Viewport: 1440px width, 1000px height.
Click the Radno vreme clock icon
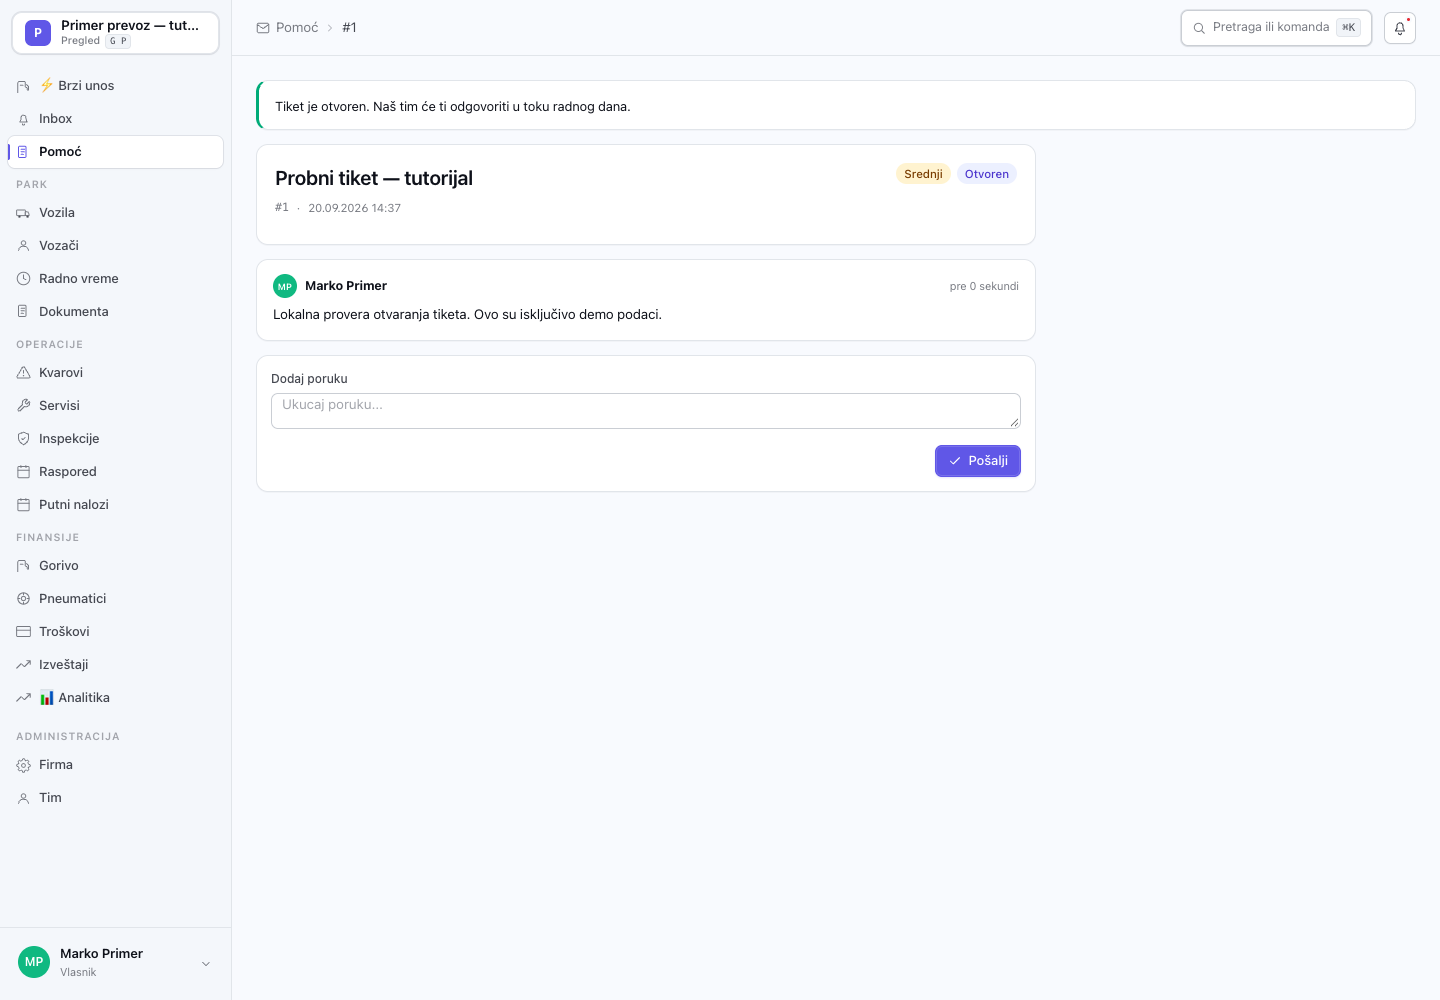pyautogui.click(x=23, y=279)
